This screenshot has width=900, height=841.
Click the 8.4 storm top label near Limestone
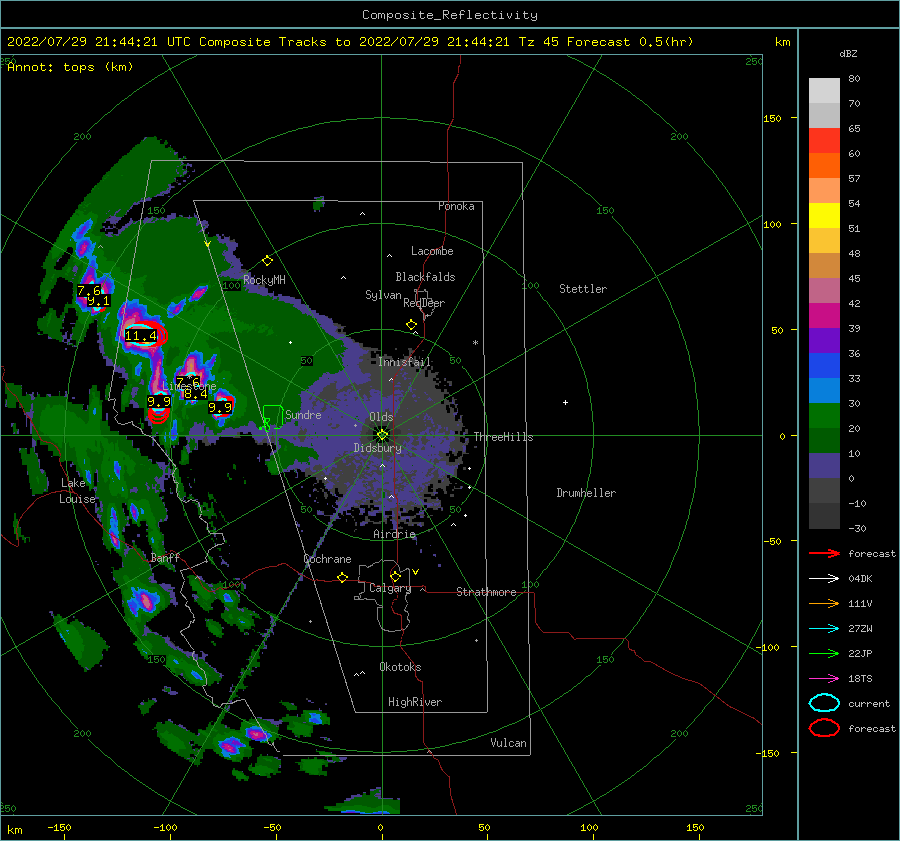(196, 394)
